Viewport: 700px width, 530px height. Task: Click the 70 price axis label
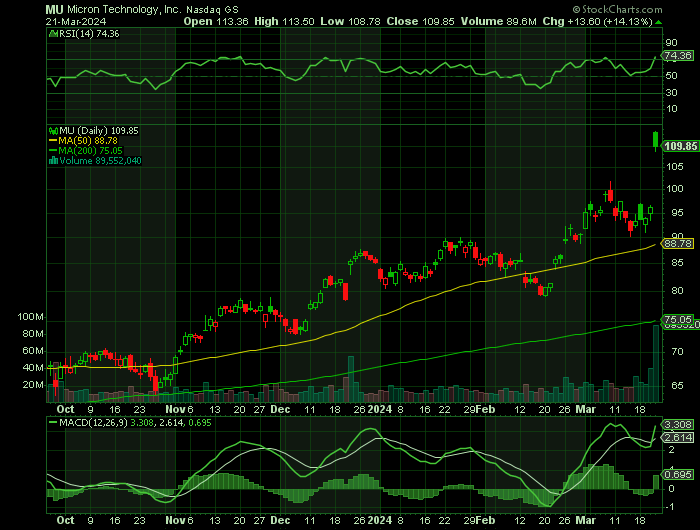coord(677,352)
